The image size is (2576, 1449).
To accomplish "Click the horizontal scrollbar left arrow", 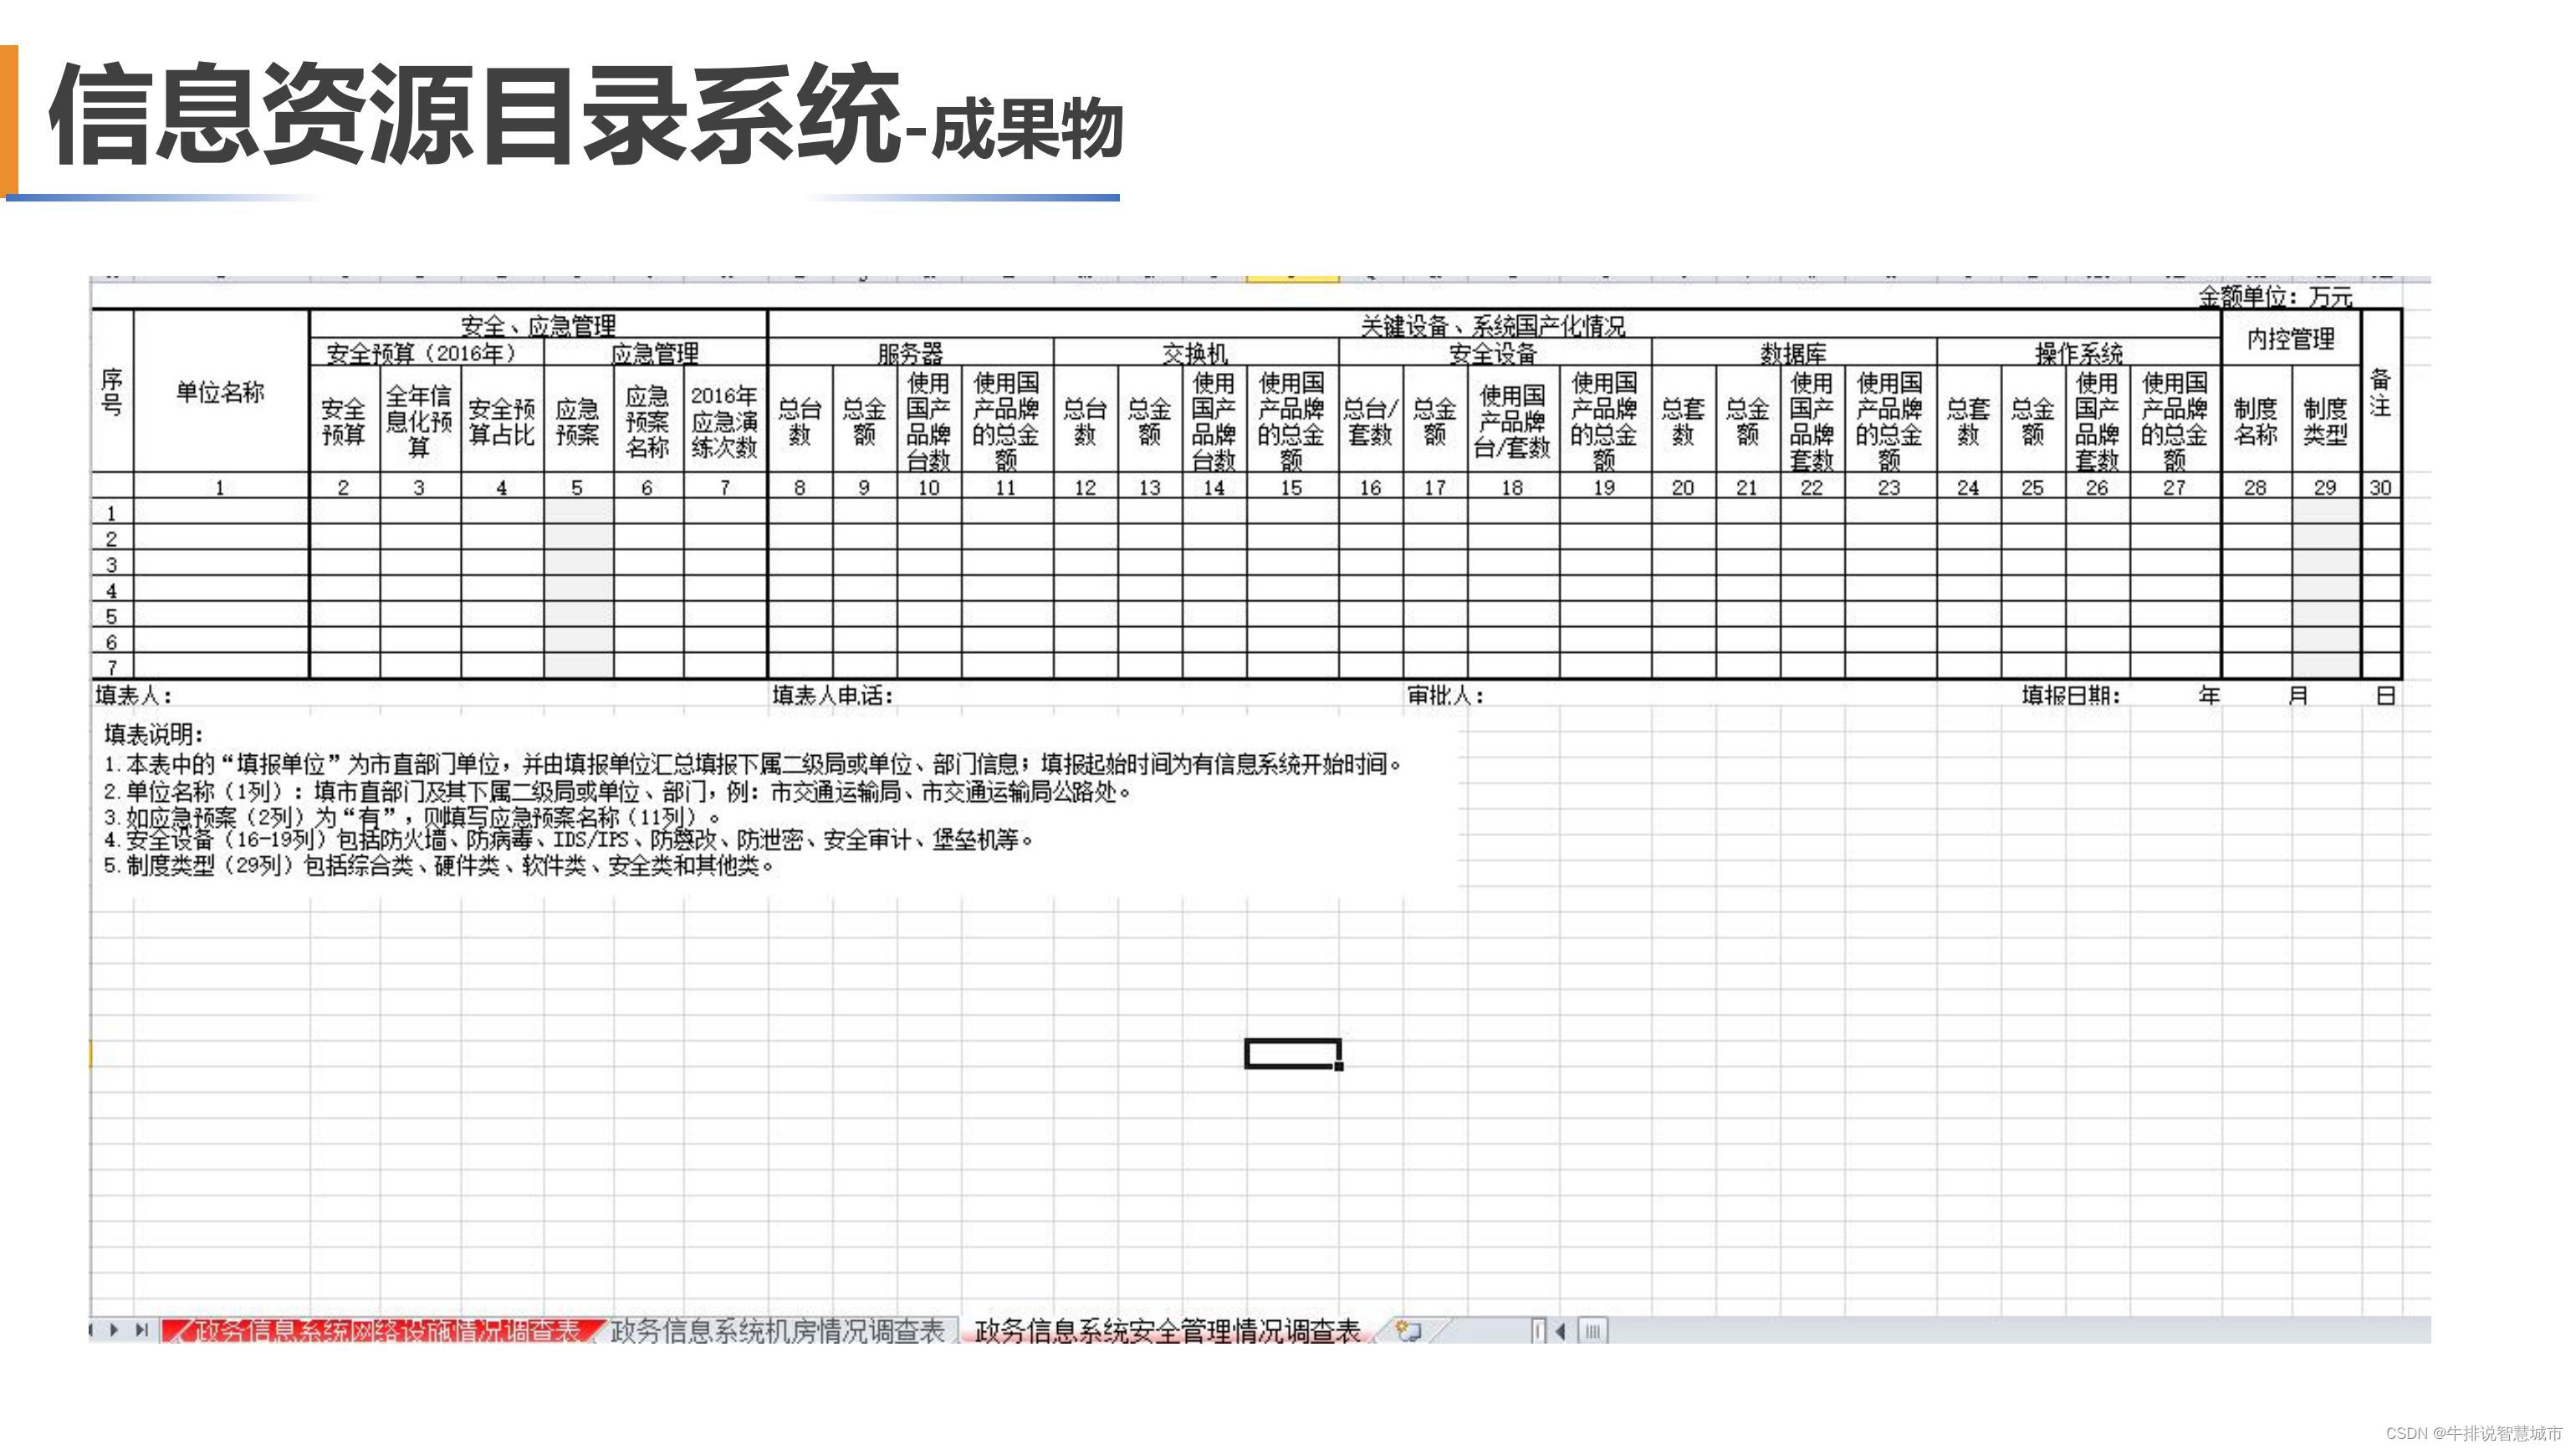I will point(1561,1331).
